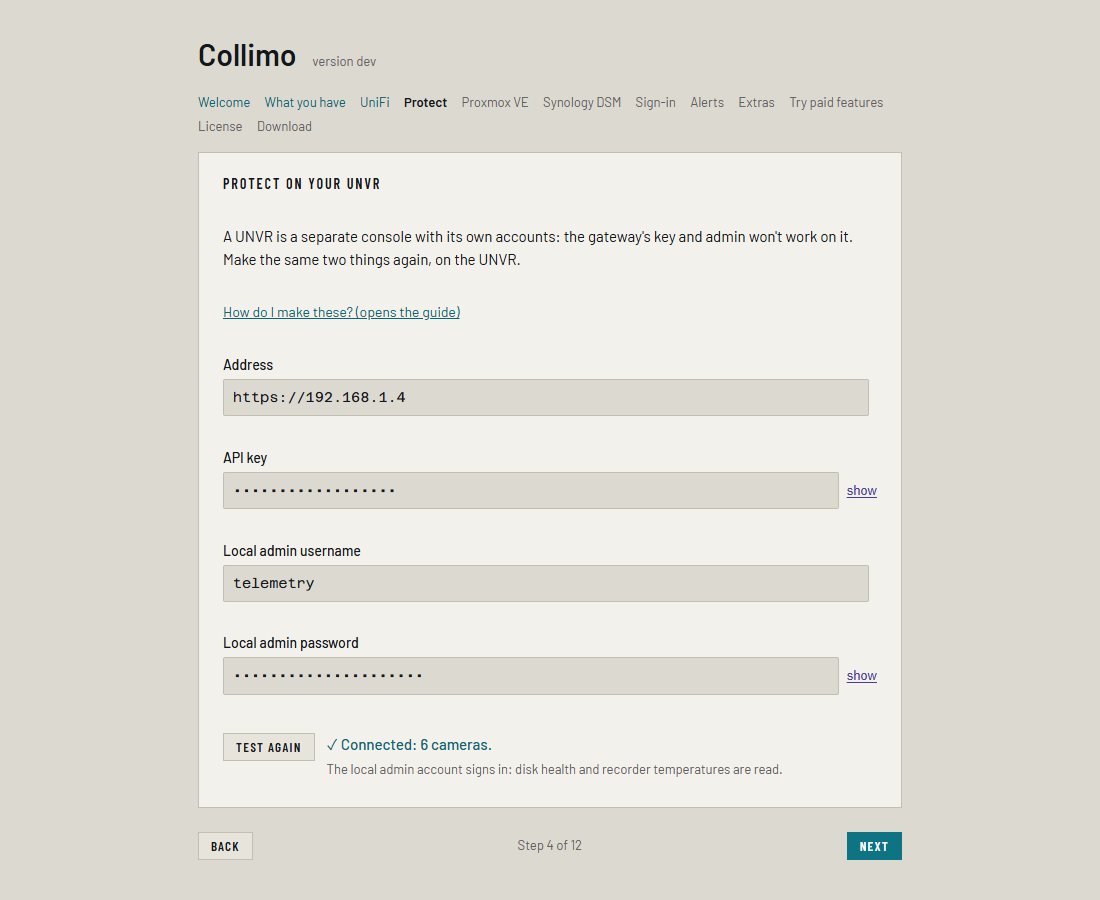Jump to the Synology DSM step
The height and width of the screenshot is (900, 1100).
[x=582, y=102]
